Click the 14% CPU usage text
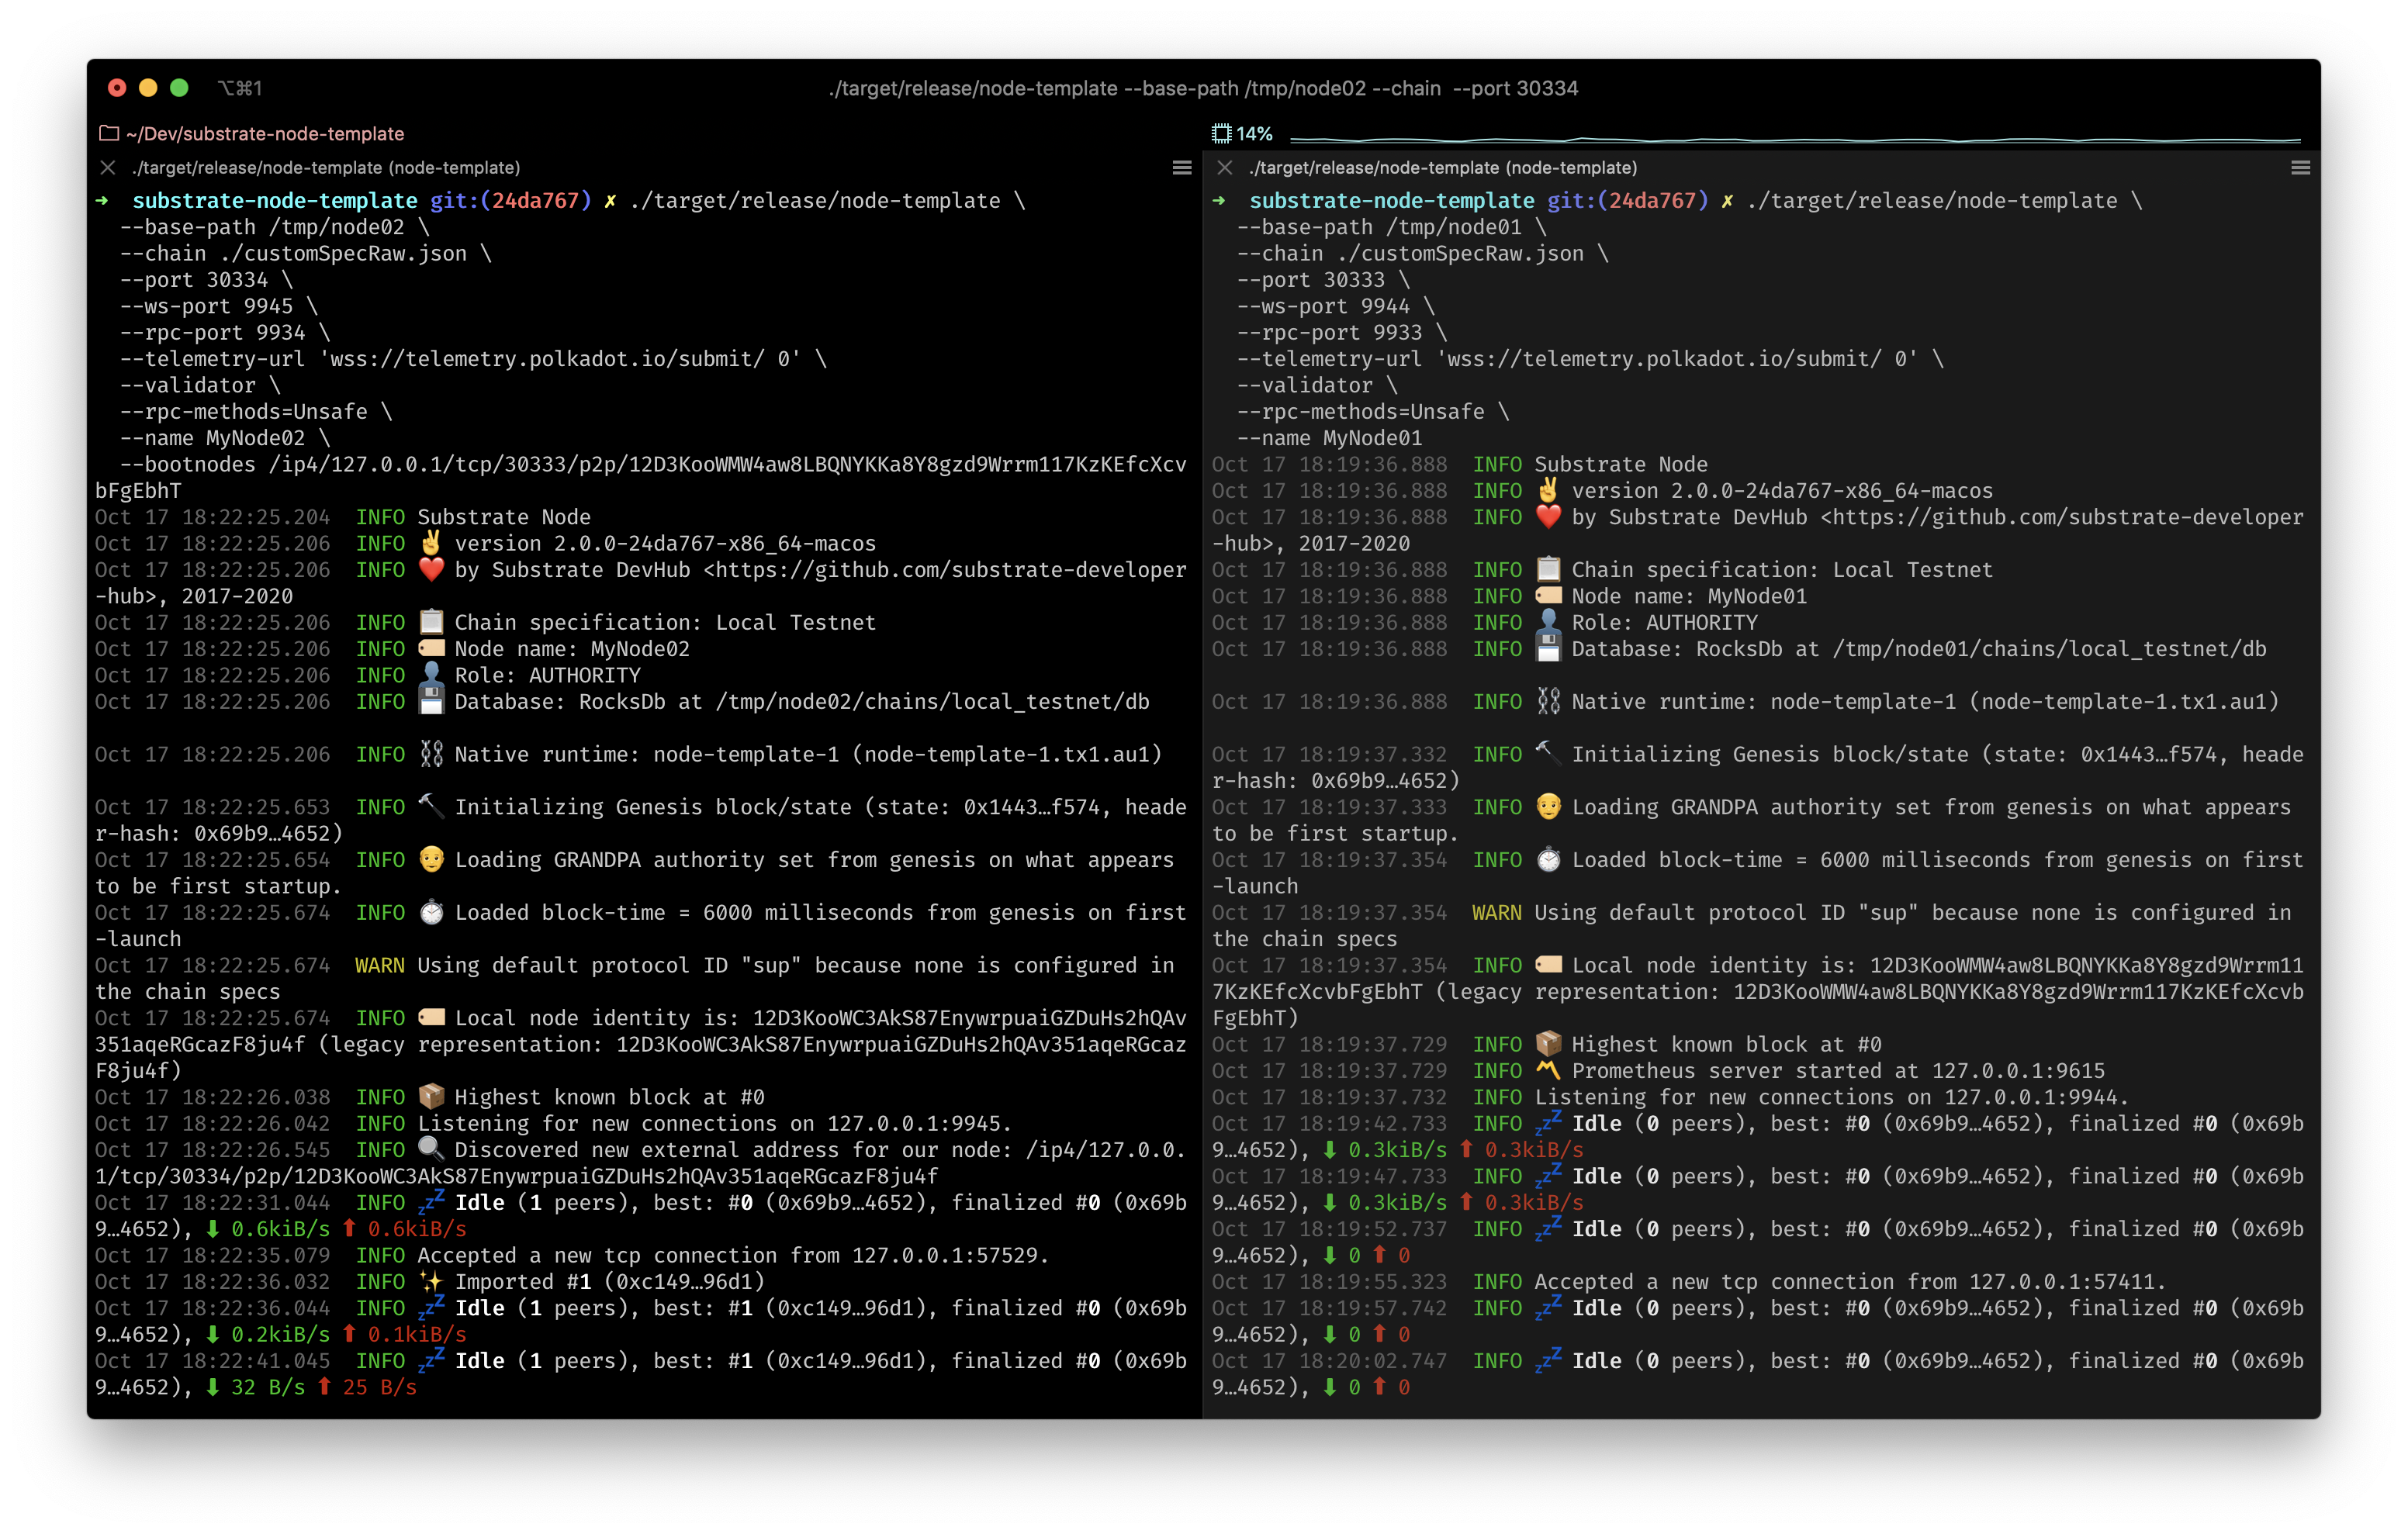The height and width of the screenshot is (1534, 2408). 1254,133
